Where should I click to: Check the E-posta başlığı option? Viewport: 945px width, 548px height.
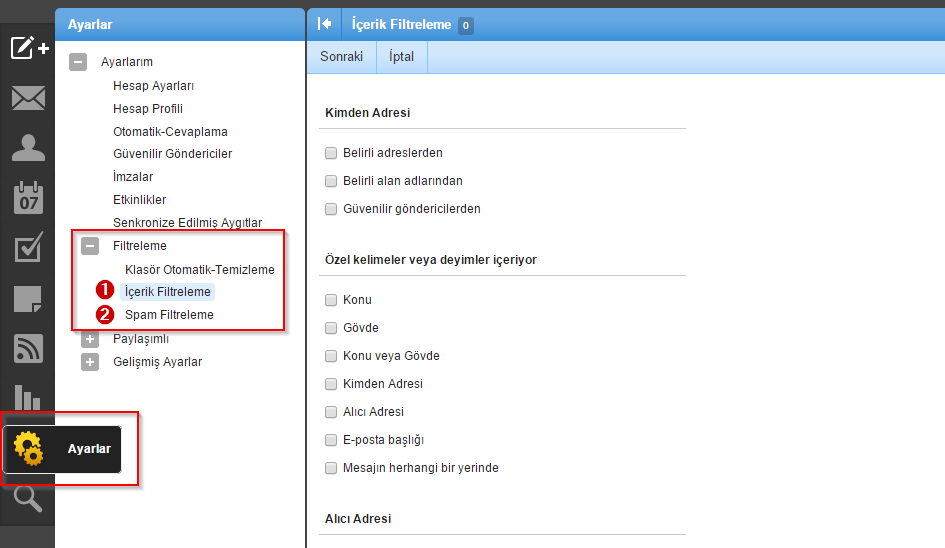[x=331, y=440]
